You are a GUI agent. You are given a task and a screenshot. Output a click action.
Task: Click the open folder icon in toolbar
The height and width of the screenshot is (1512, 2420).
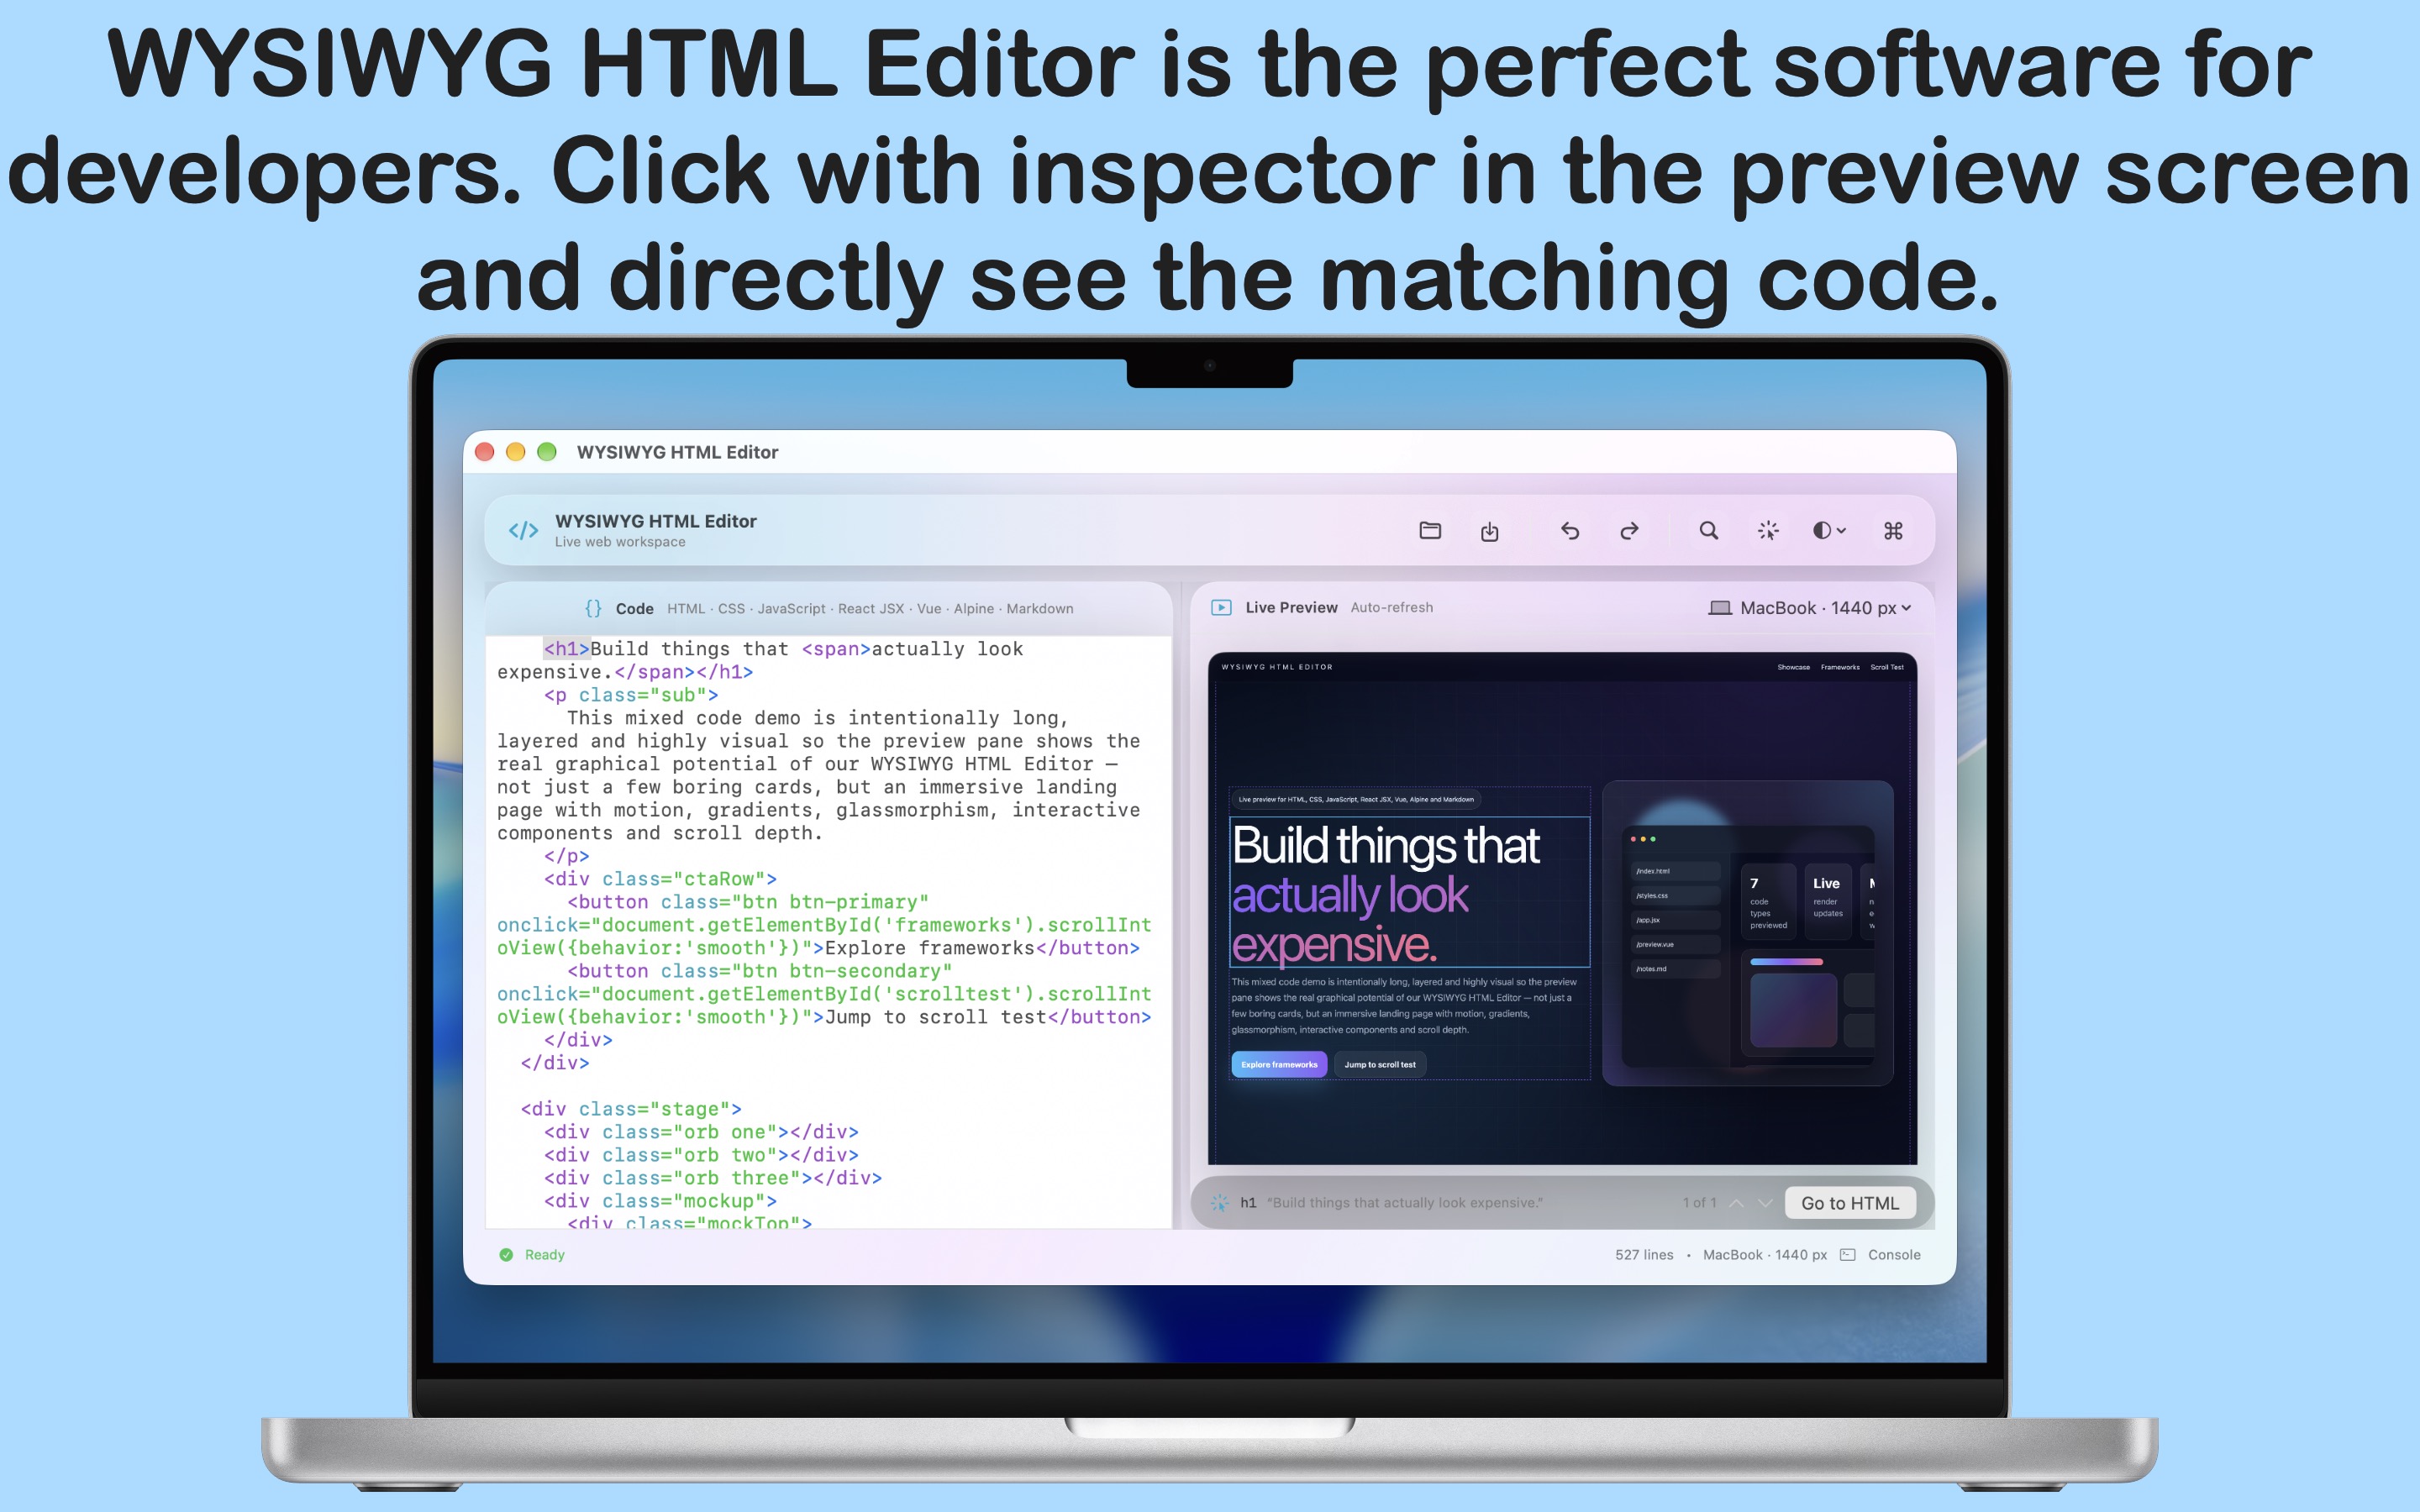tap(1430, 530)
